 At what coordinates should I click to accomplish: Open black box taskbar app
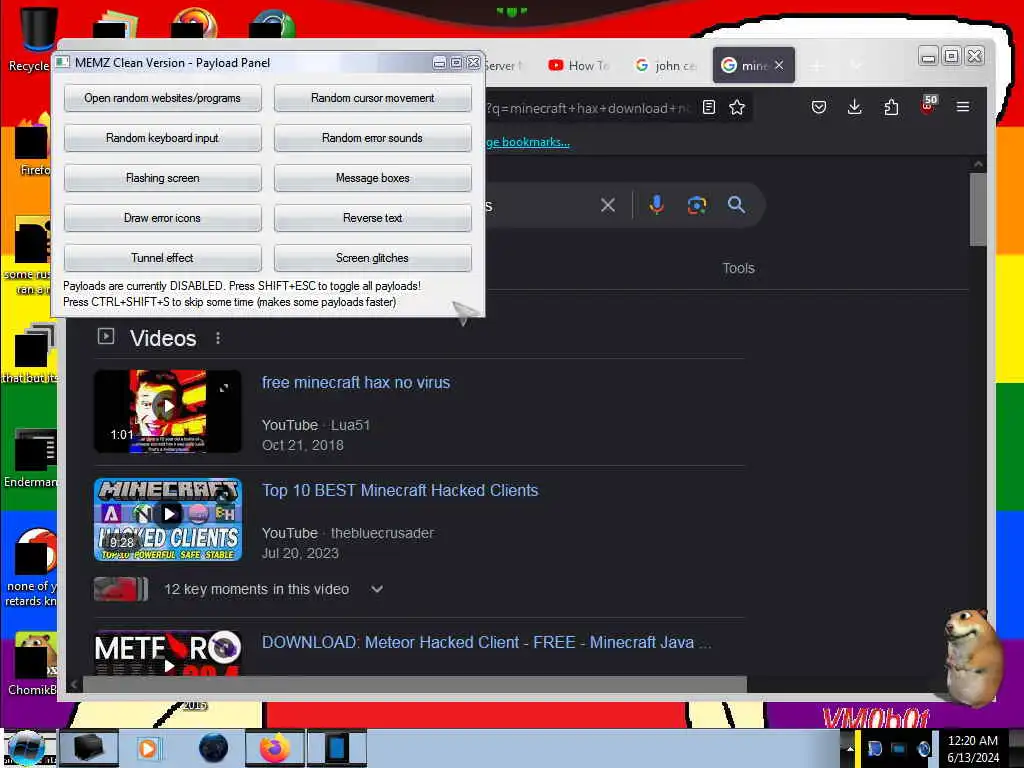89,748
